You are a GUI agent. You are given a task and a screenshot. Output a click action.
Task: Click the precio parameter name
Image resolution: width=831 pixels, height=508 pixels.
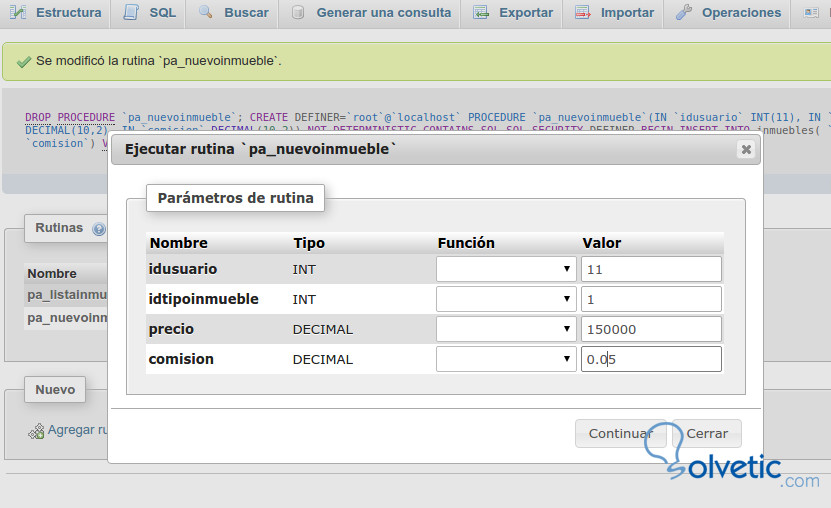coord(171,329)
